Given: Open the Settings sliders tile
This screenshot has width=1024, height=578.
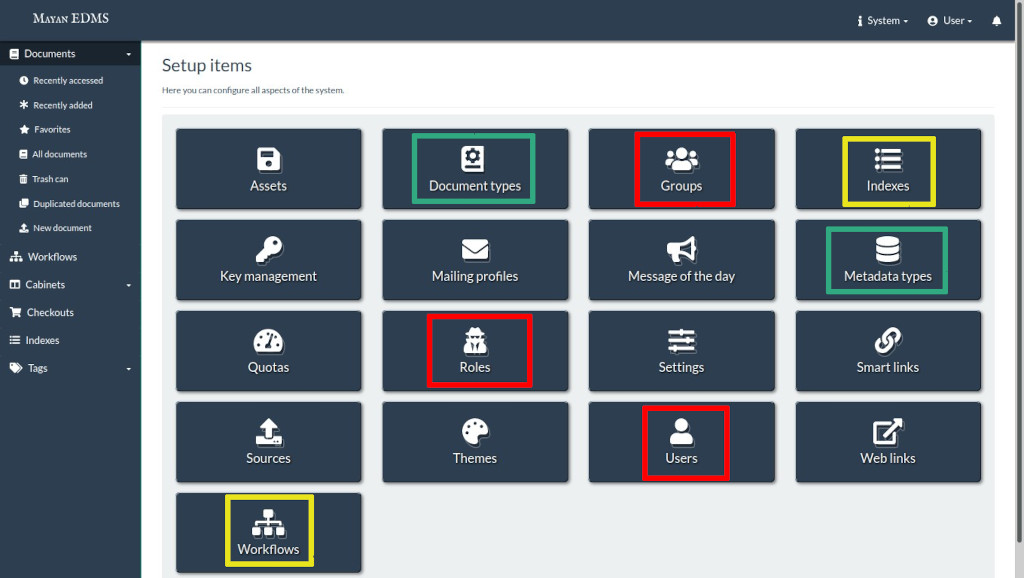Looking at the screenshot, I should click(681, 351).
